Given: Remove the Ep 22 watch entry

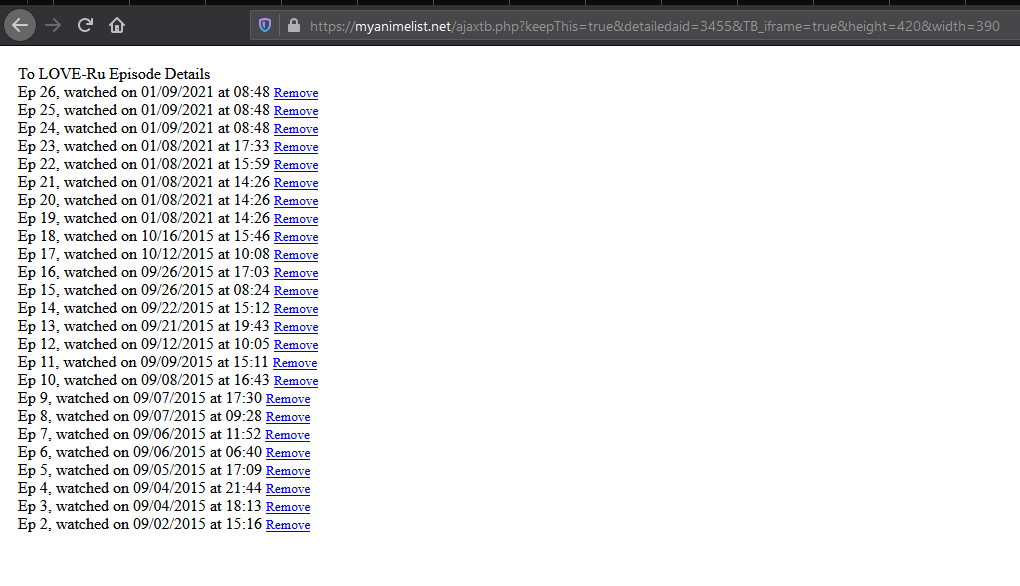Looking at the screenshot, I should coord(296,165).
